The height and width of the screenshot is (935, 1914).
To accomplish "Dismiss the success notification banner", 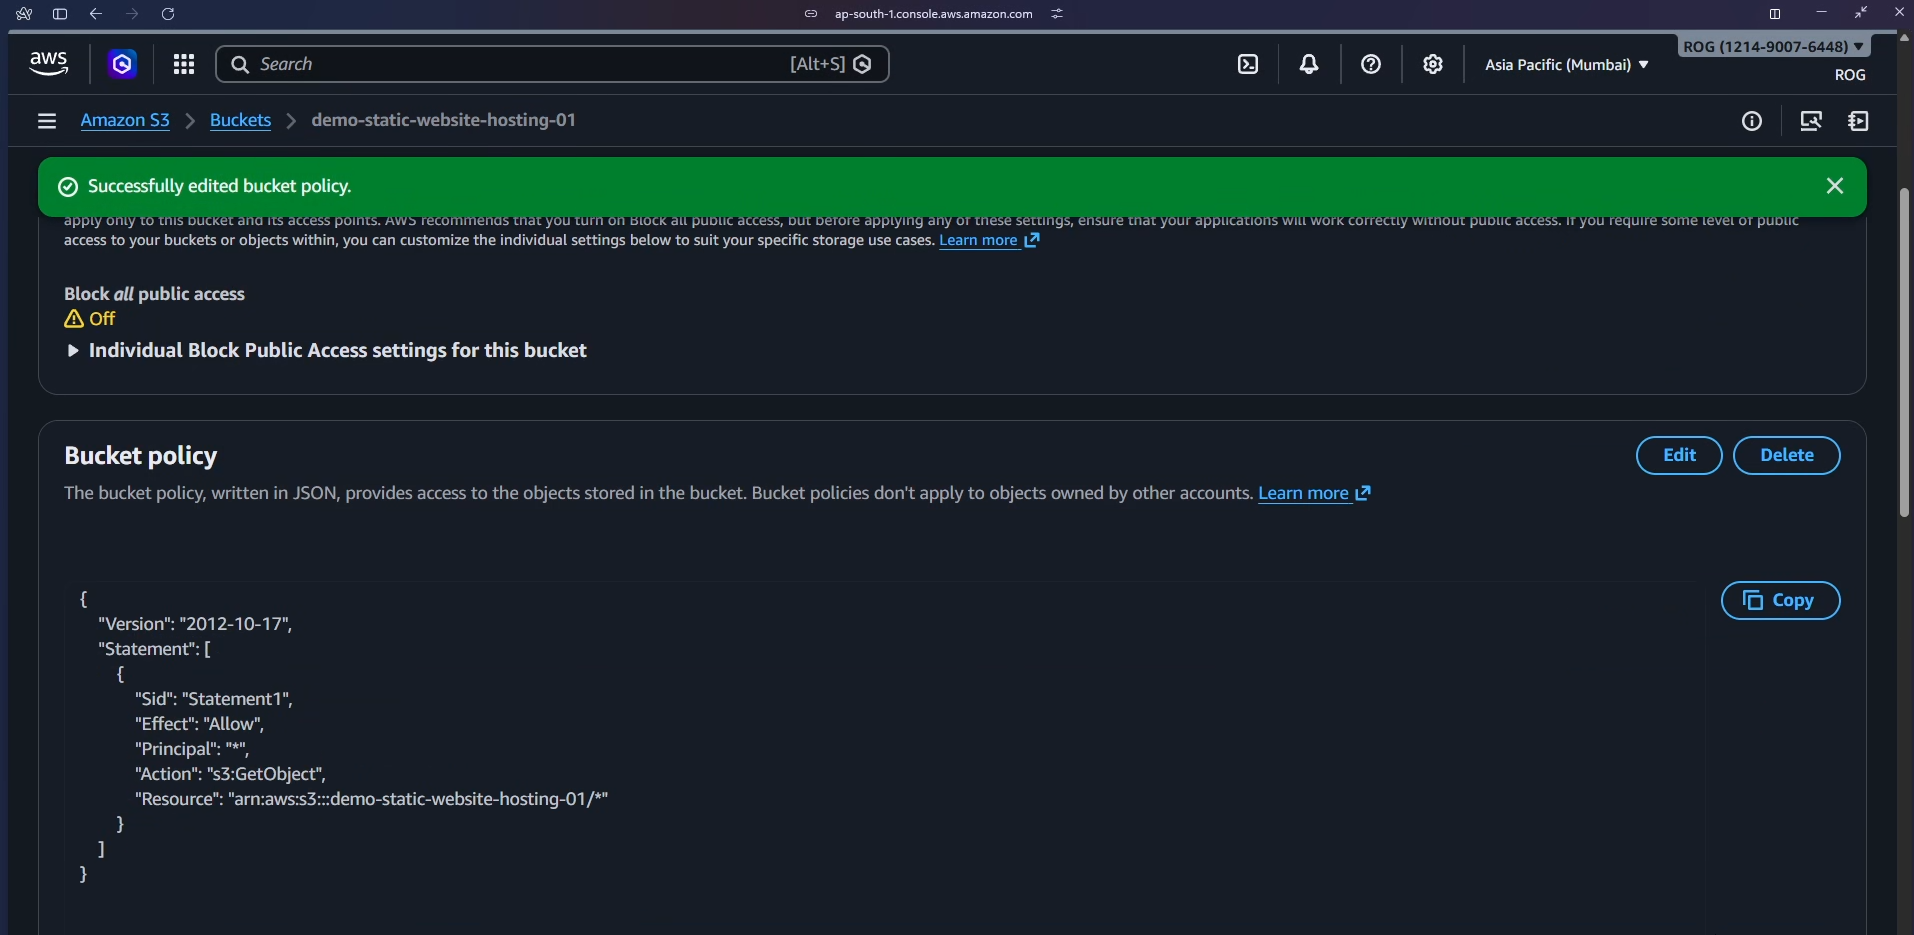I will pos(1835,186).
